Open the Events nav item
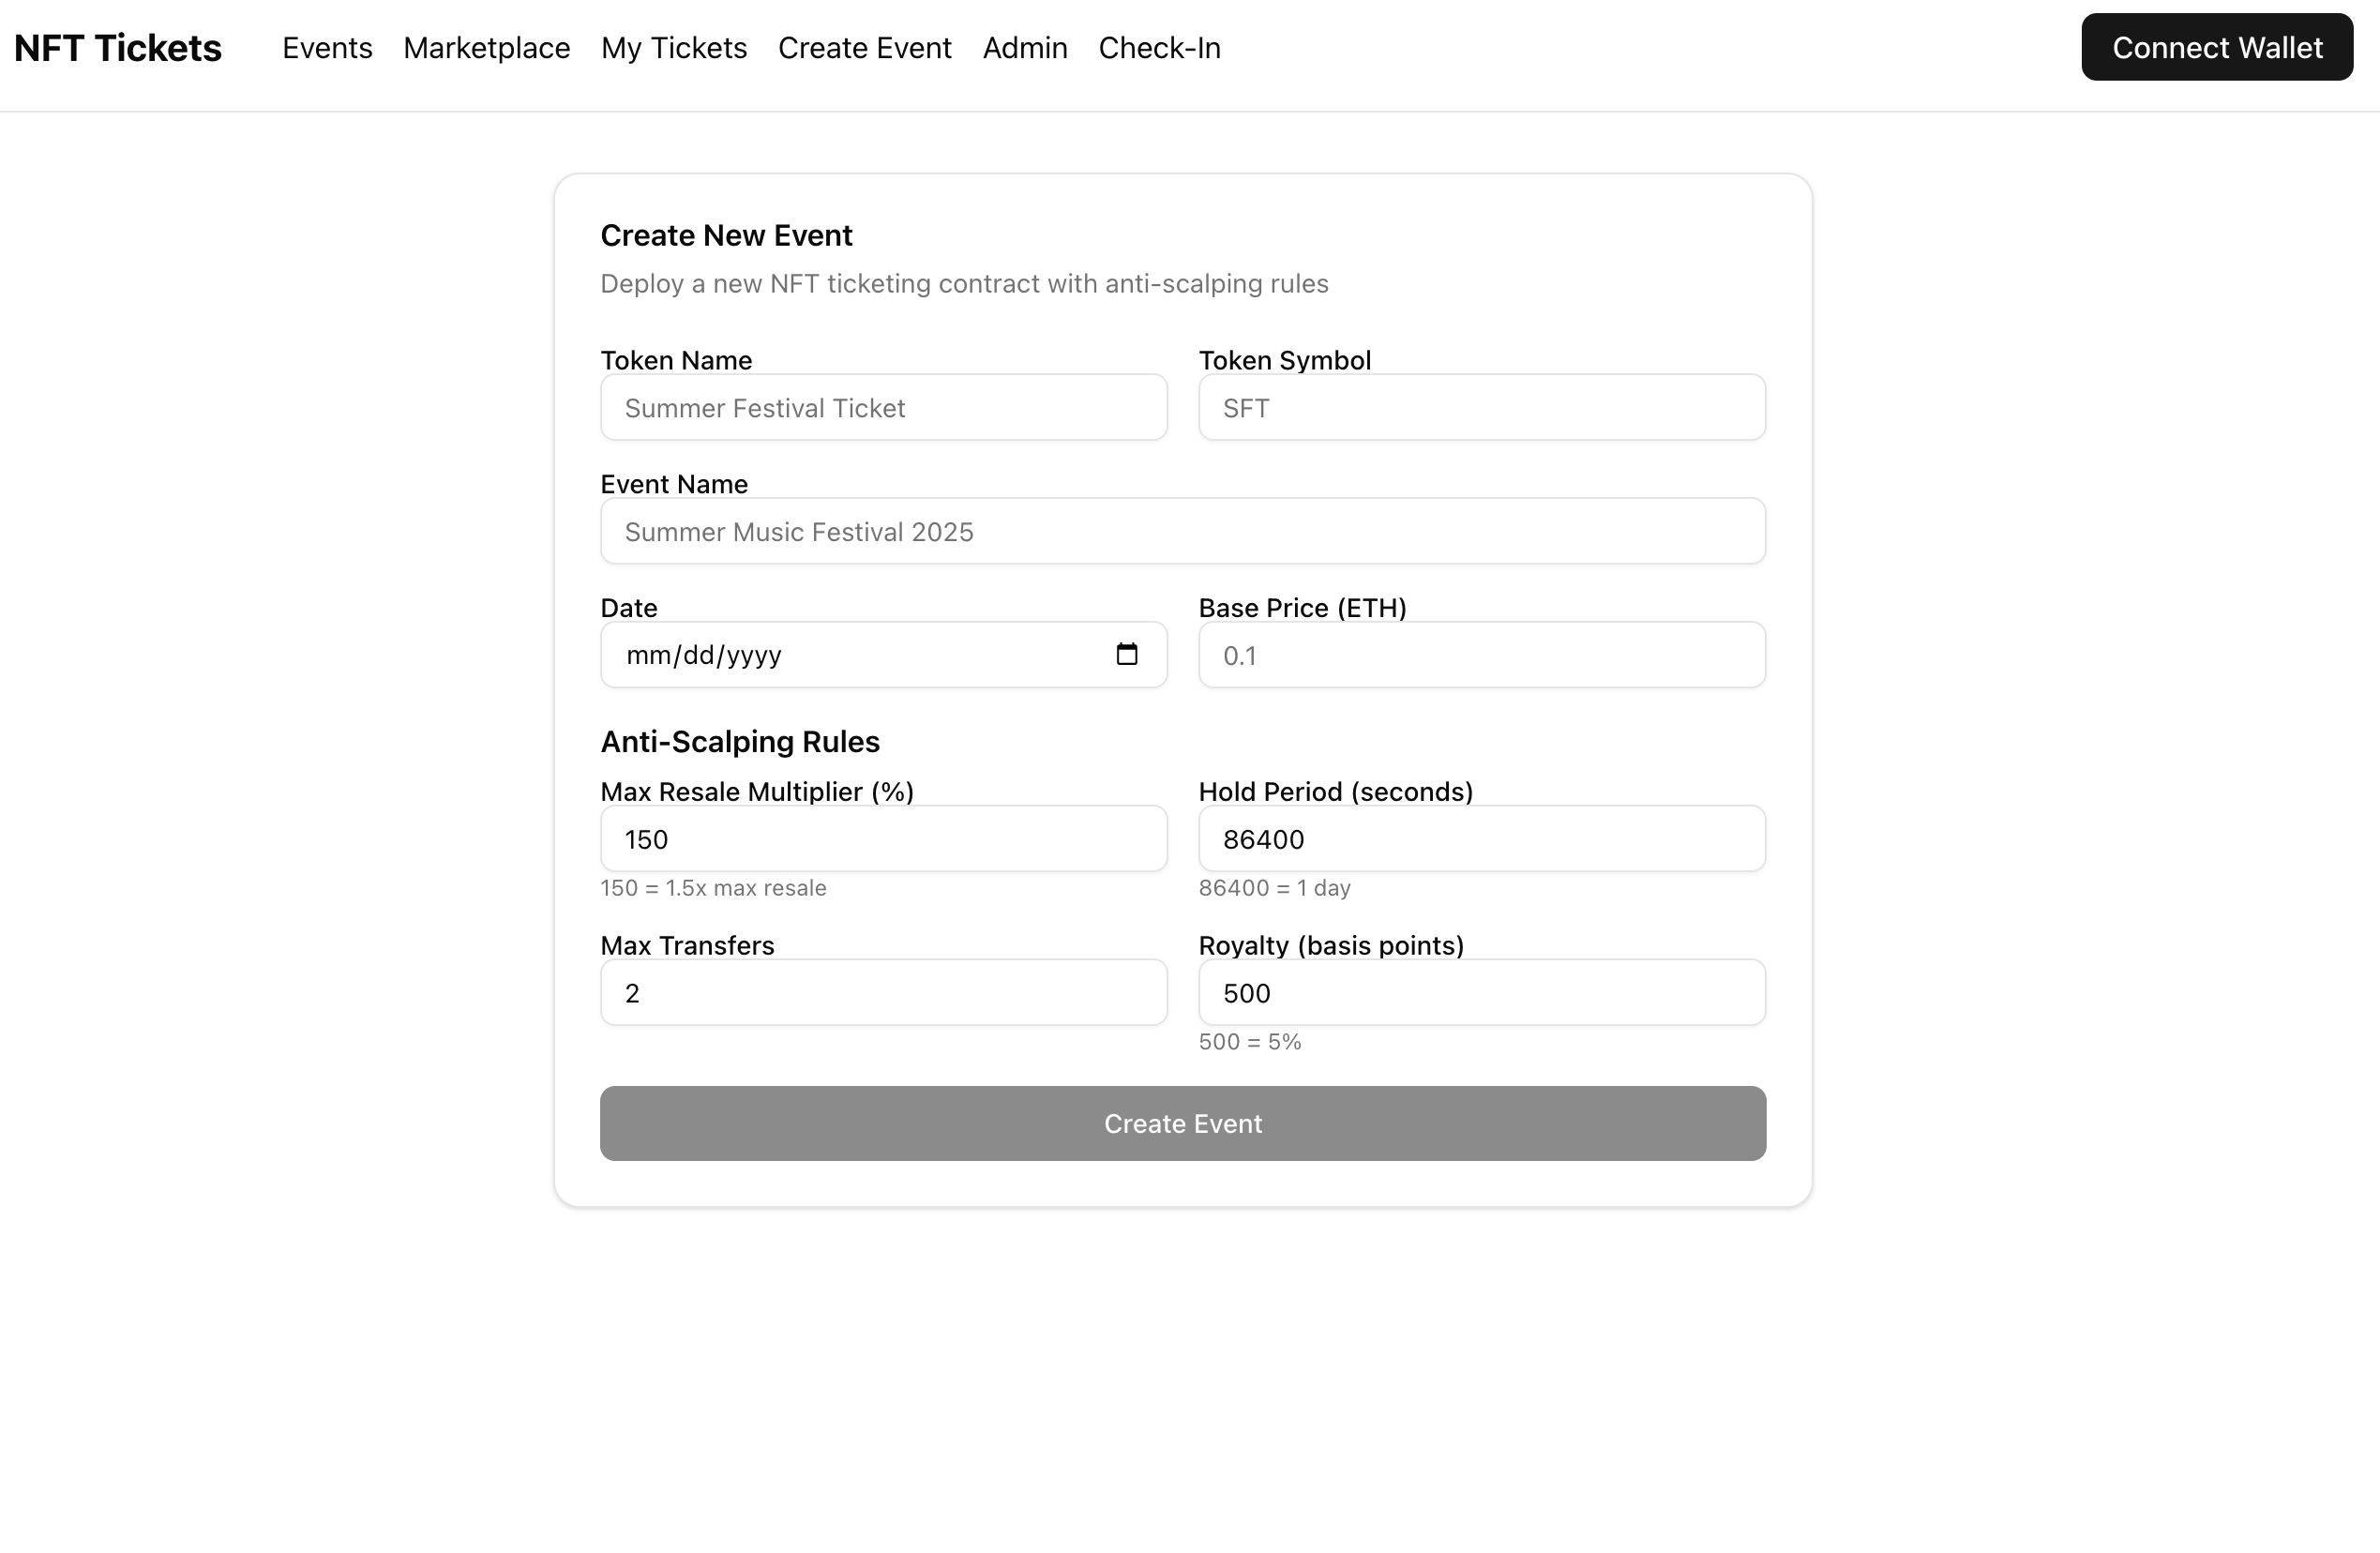Viewport: 2380px width, 1553px height. 327,48
